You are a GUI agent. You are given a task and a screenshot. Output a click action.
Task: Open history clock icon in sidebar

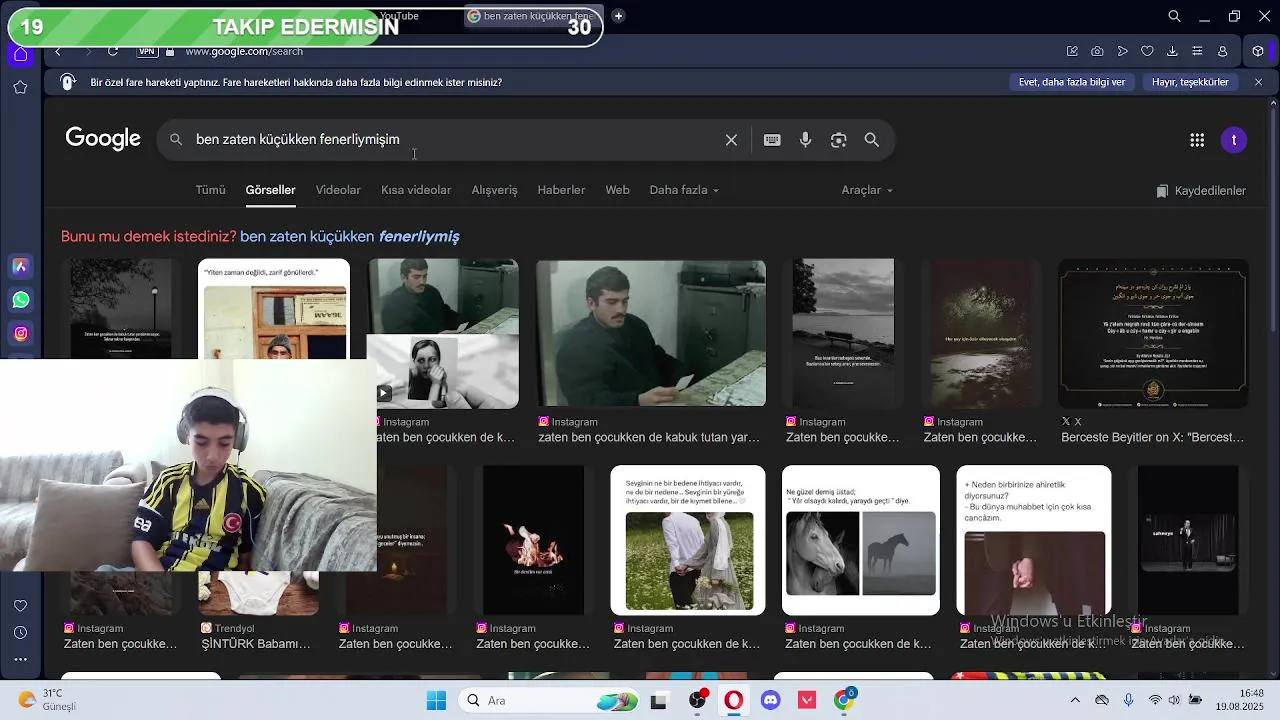tap(20, 632)
